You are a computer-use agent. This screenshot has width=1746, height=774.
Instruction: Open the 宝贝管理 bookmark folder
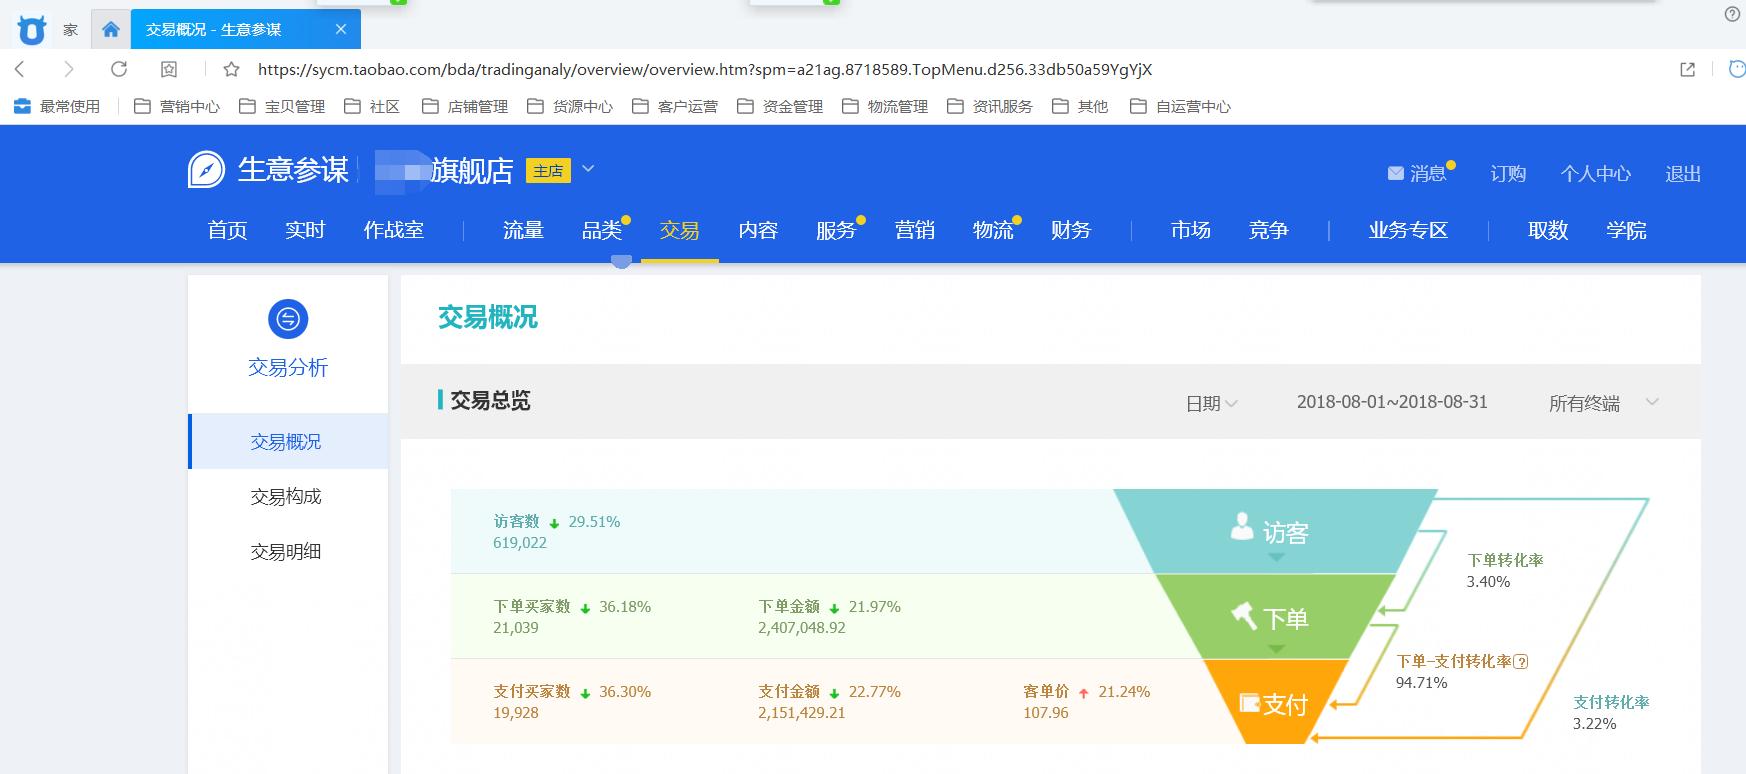click(x=282, y=106)
